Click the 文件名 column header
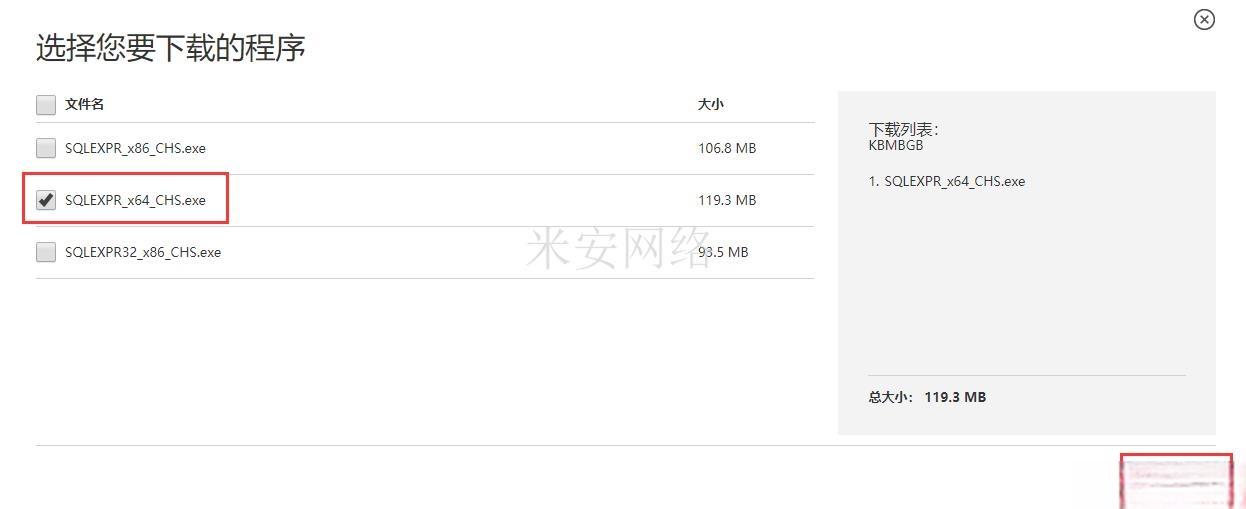The image size is (1246, 509). (85, 104)
